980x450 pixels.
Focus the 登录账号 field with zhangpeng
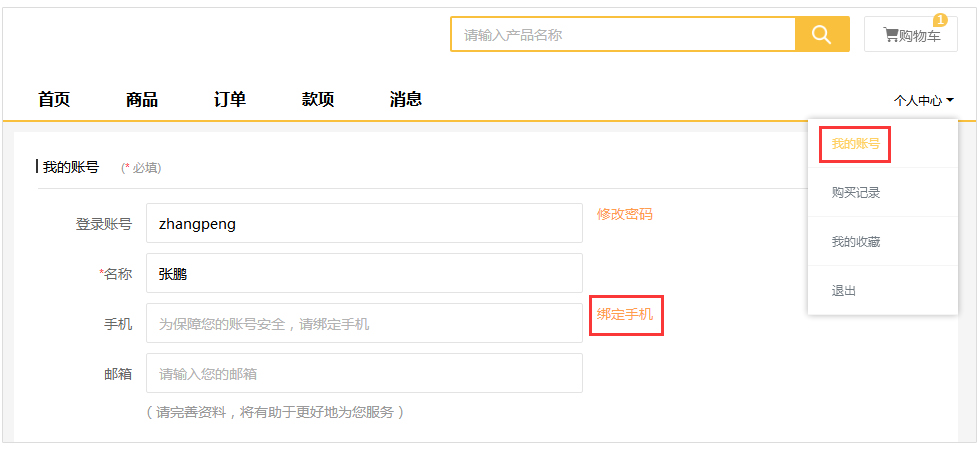tap(364, 223)
